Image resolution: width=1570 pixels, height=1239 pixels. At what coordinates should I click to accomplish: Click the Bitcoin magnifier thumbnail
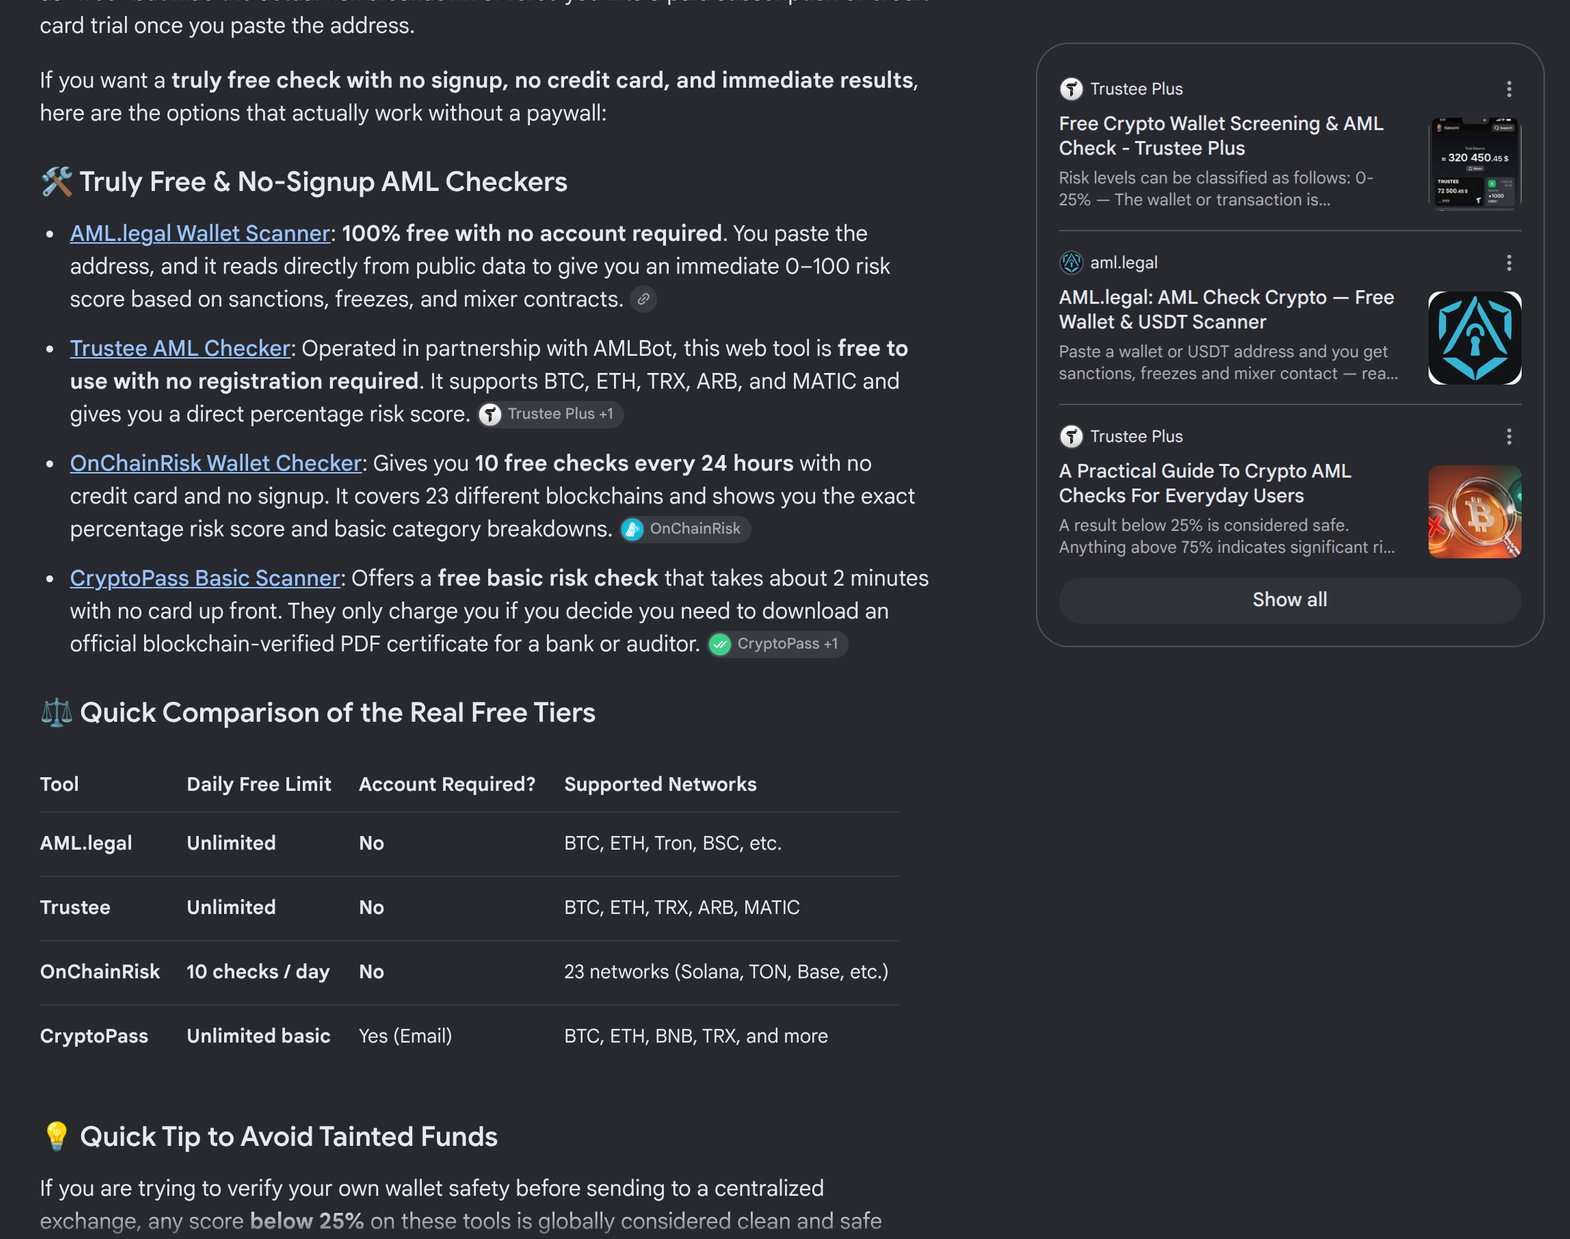[1475, 512]
